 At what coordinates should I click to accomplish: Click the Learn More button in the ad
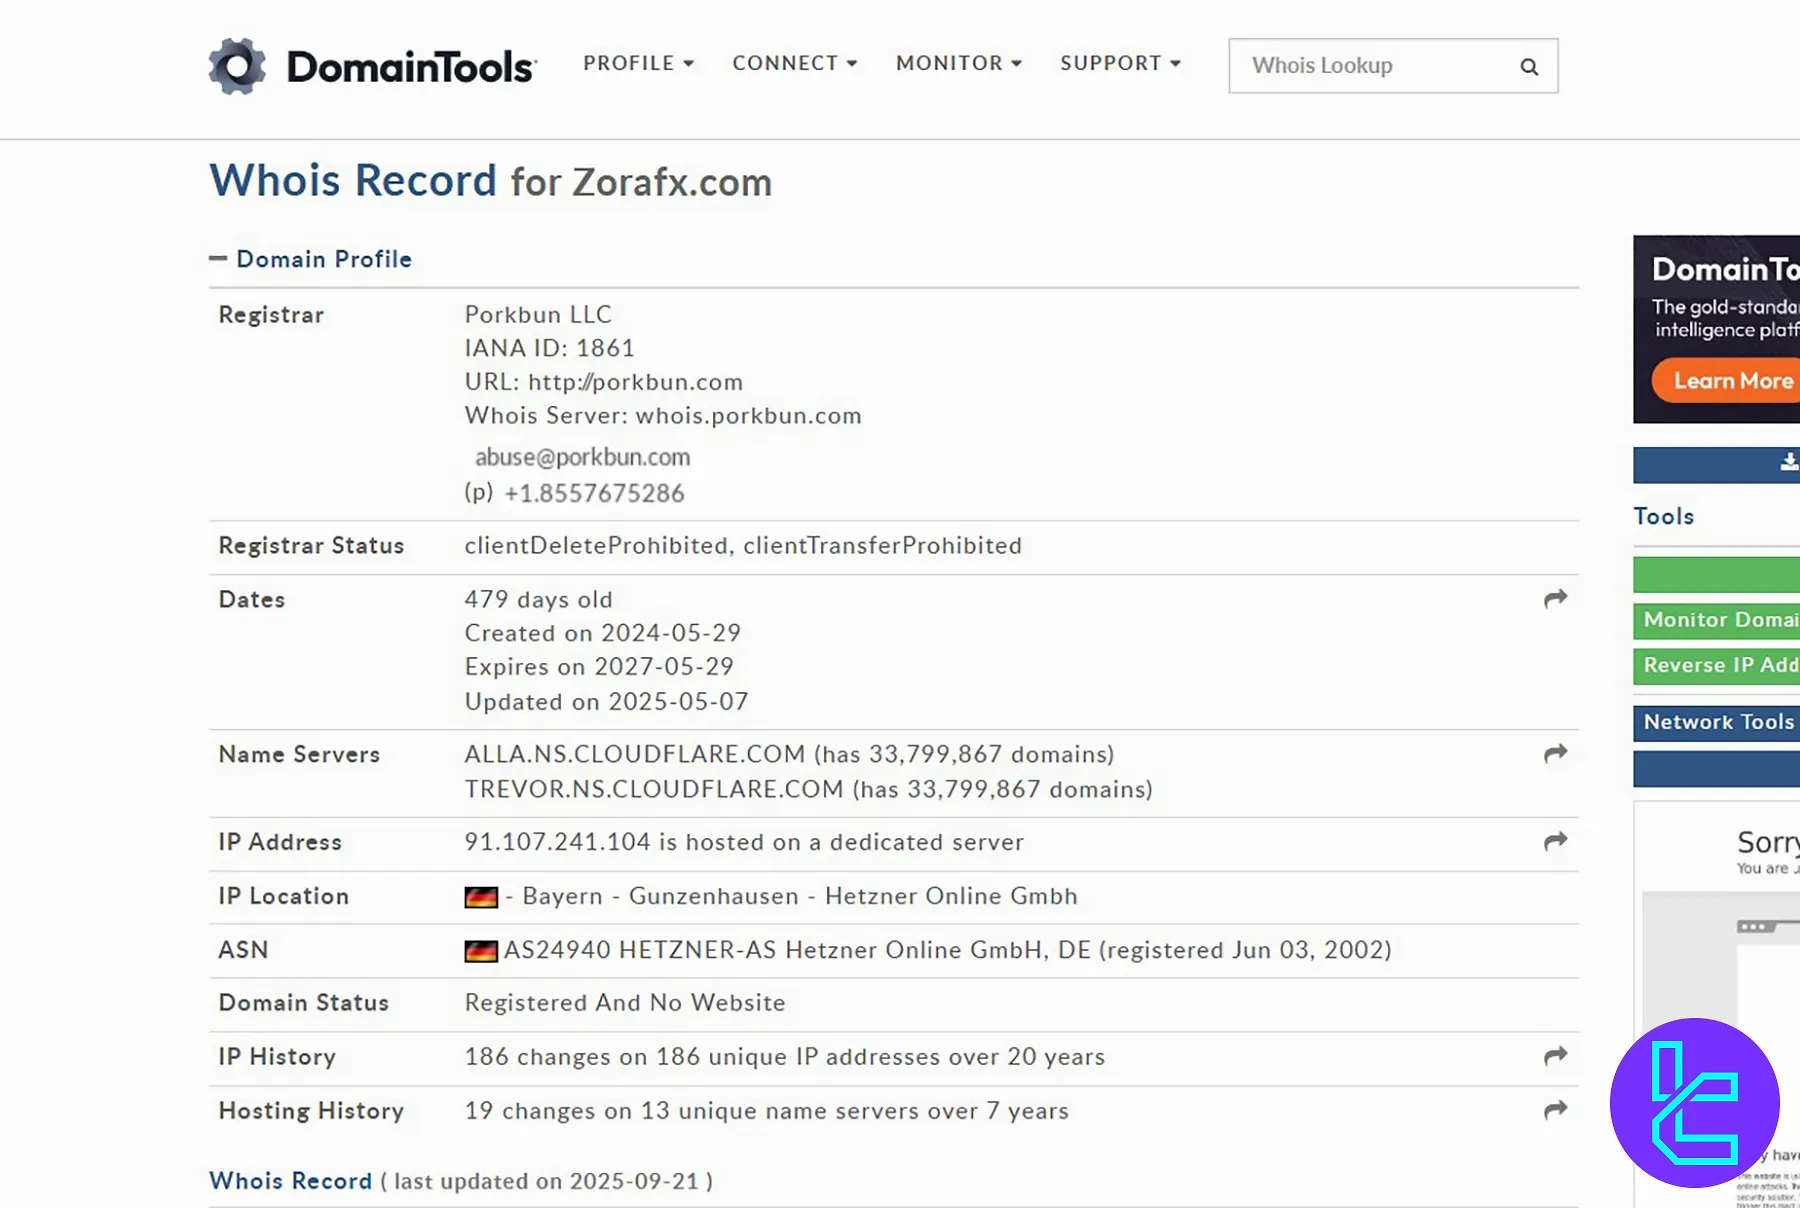pyautogui.click(x=1731, y=380)
